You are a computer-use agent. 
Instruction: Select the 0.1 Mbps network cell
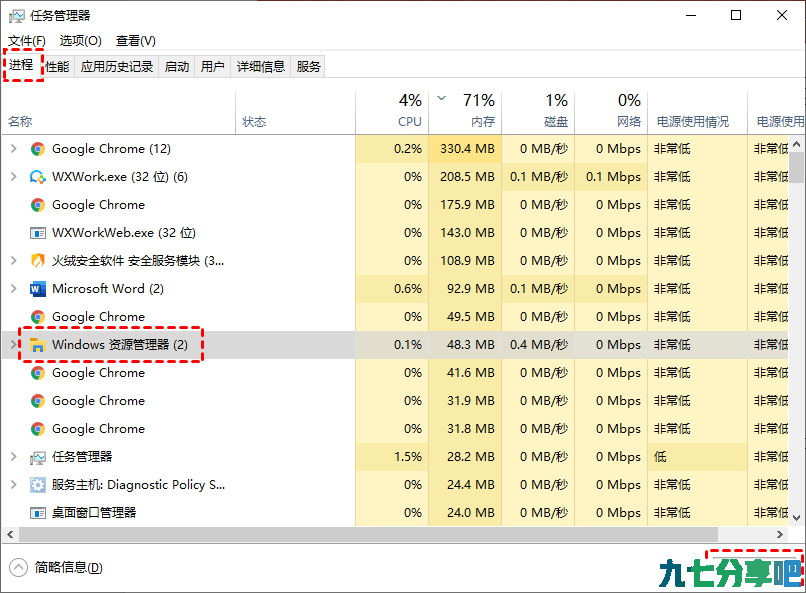pos(611,177)
